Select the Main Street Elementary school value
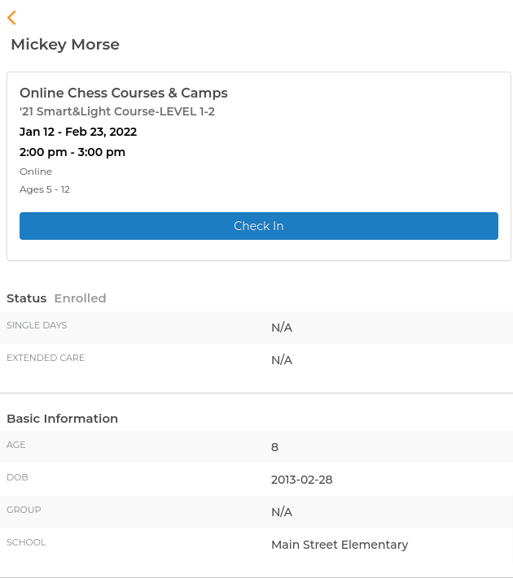The width and height of the screenshot is (513, 578). [340, 544]
